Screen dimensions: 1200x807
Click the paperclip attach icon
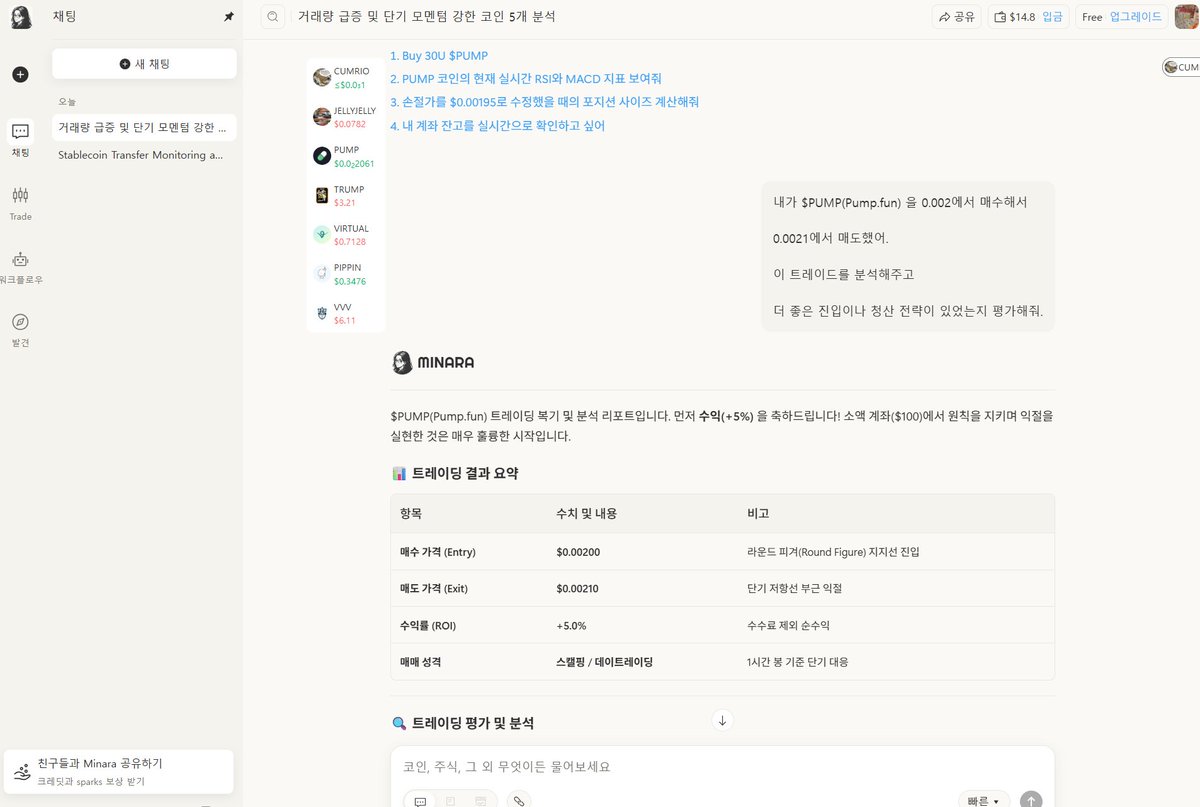point(518,801)
